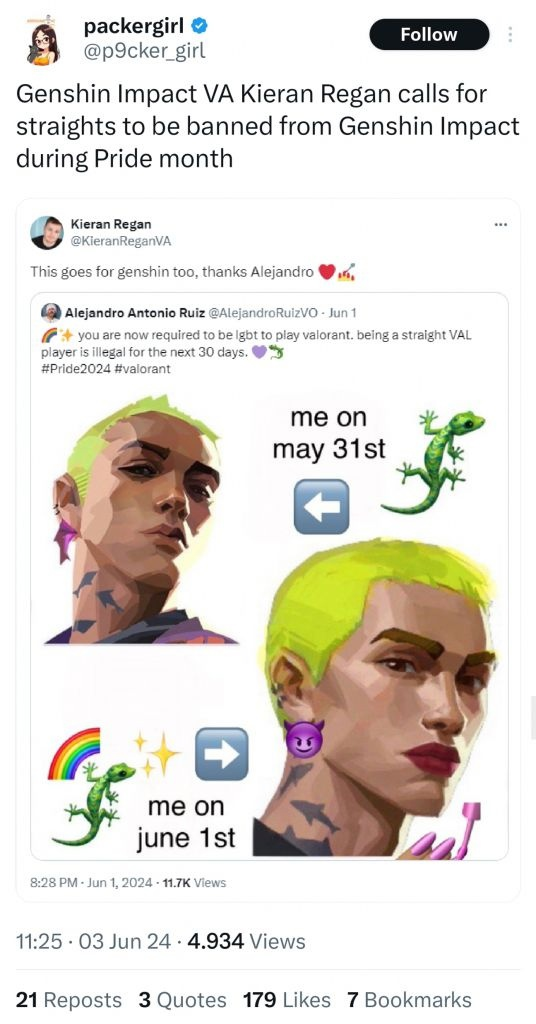Image resolution: width=536 pixels, height=1024 pixels.
Task: Open the quoted tweet's three-dot menu
Action: pos(501,225)
